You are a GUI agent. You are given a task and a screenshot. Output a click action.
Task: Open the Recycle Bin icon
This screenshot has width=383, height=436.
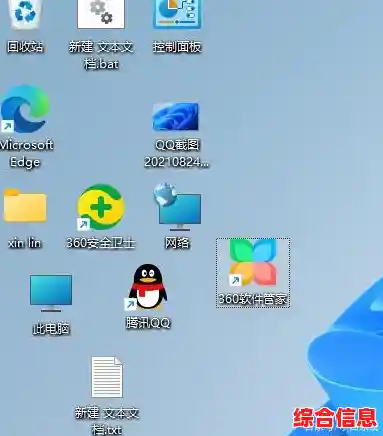click(x=25, y=14)
